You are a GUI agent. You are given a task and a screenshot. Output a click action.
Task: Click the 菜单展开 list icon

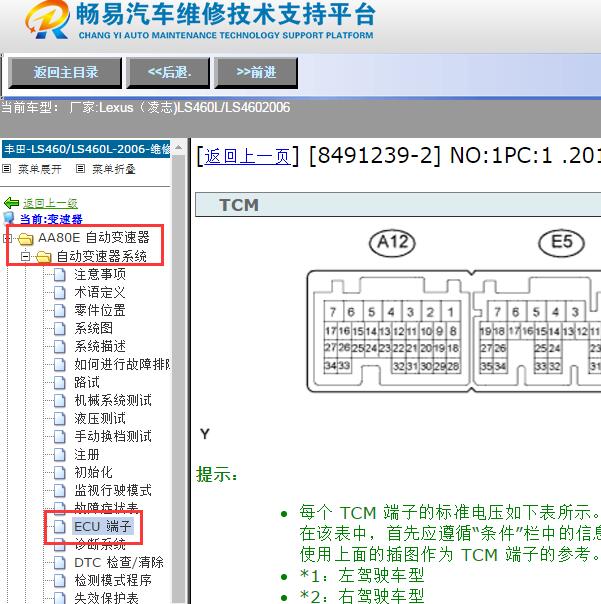7,169
